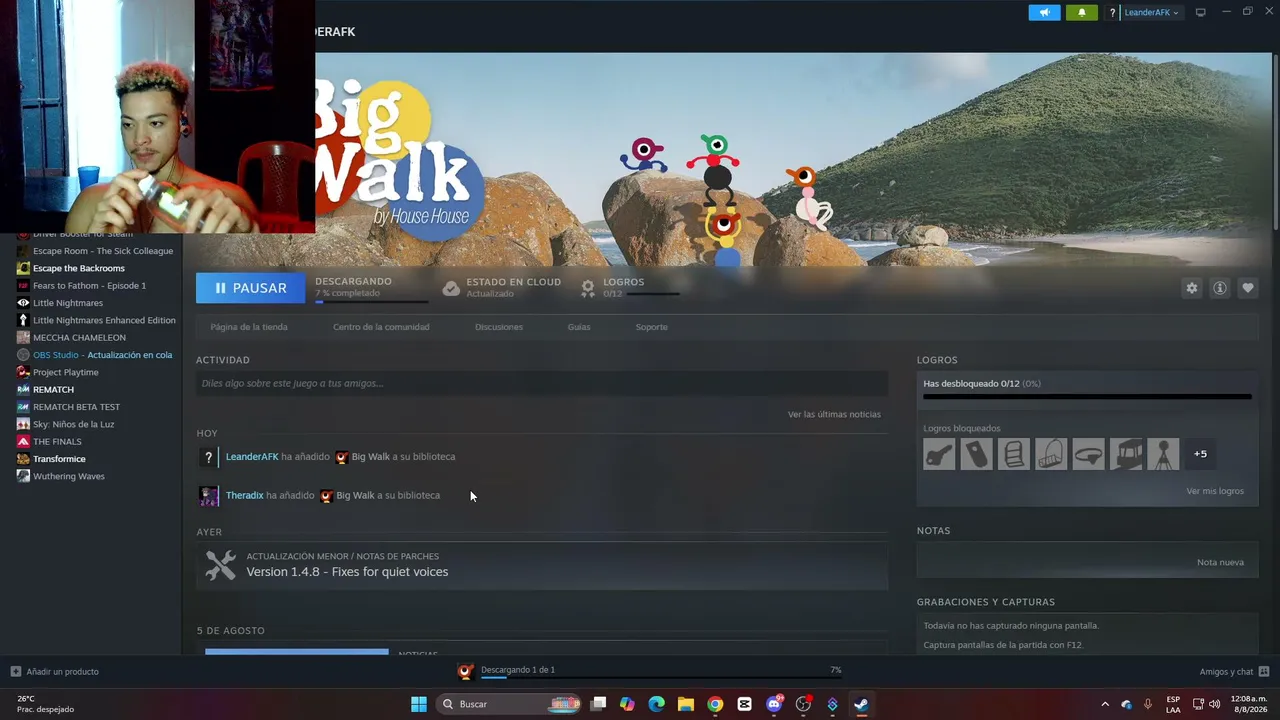
Task: Select Transformice in library
Action: click(x=59, y=459)
